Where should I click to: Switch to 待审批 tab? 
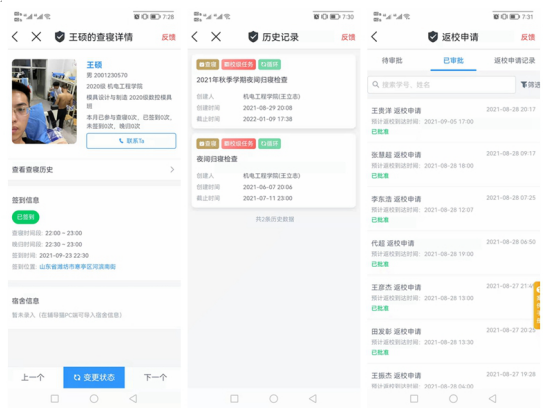tap(392, 61)
